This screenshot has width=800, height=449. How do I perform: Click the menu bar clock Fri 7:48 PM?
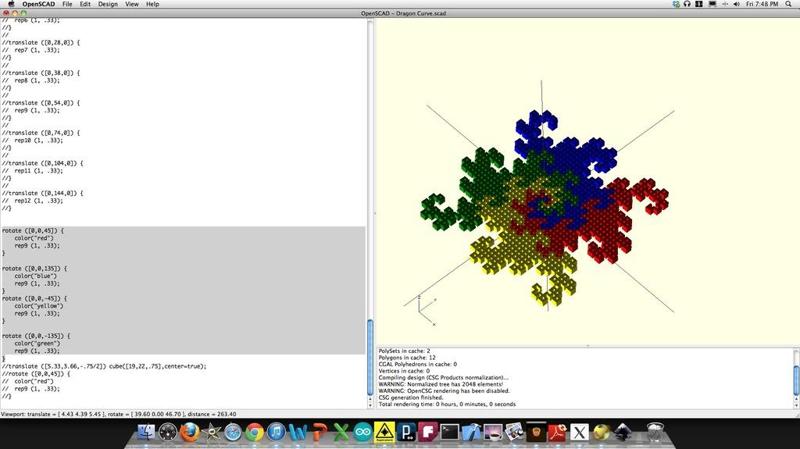click(x=762, y=4)
